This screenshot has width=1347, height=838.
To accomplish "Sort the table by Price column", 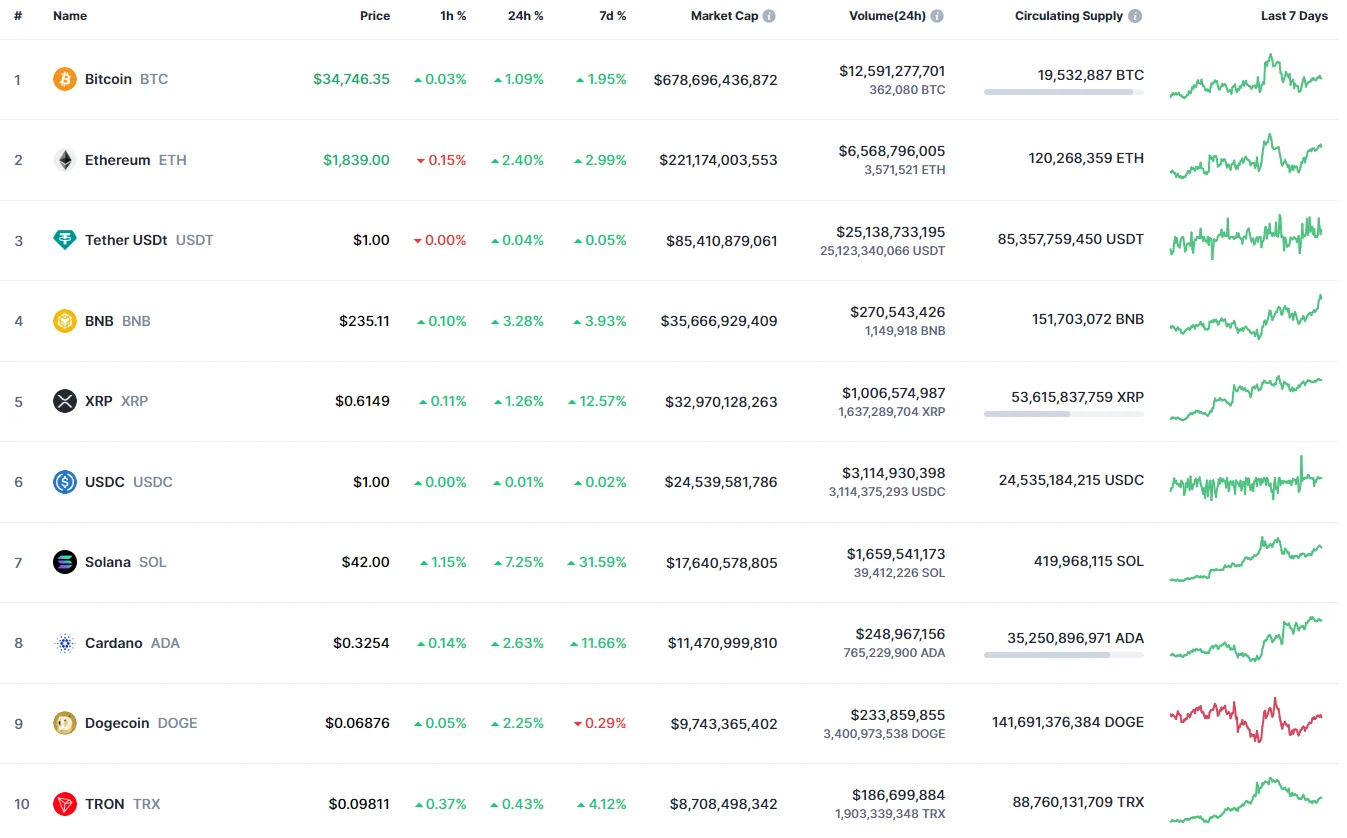I will pos(375,16).
